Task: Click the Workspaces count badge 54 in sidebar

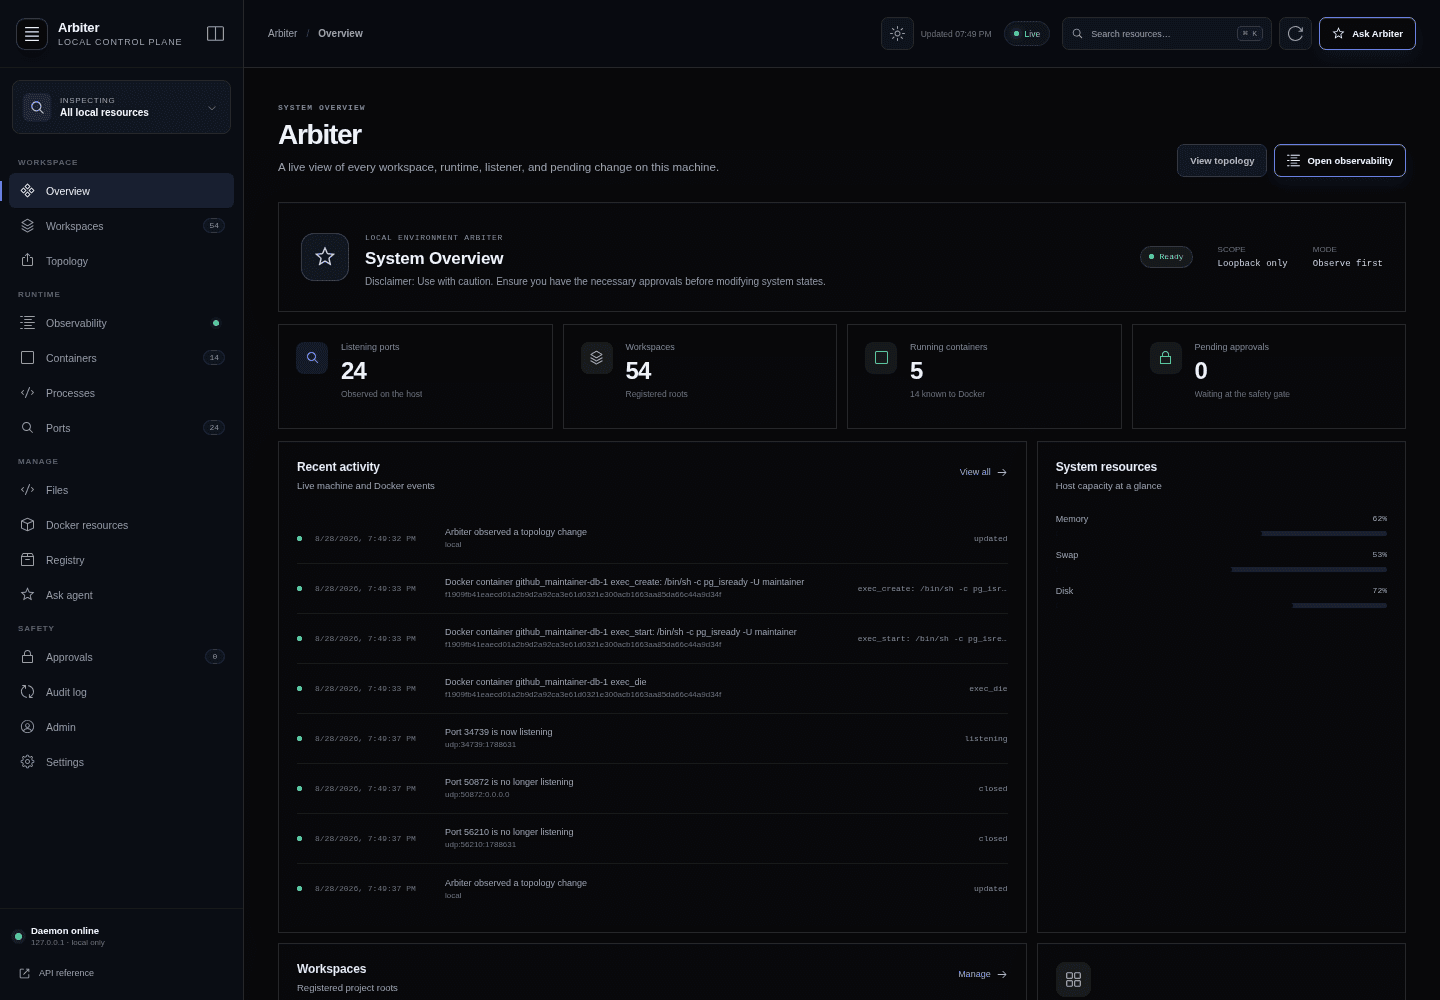Action: (x=214, y=226)
